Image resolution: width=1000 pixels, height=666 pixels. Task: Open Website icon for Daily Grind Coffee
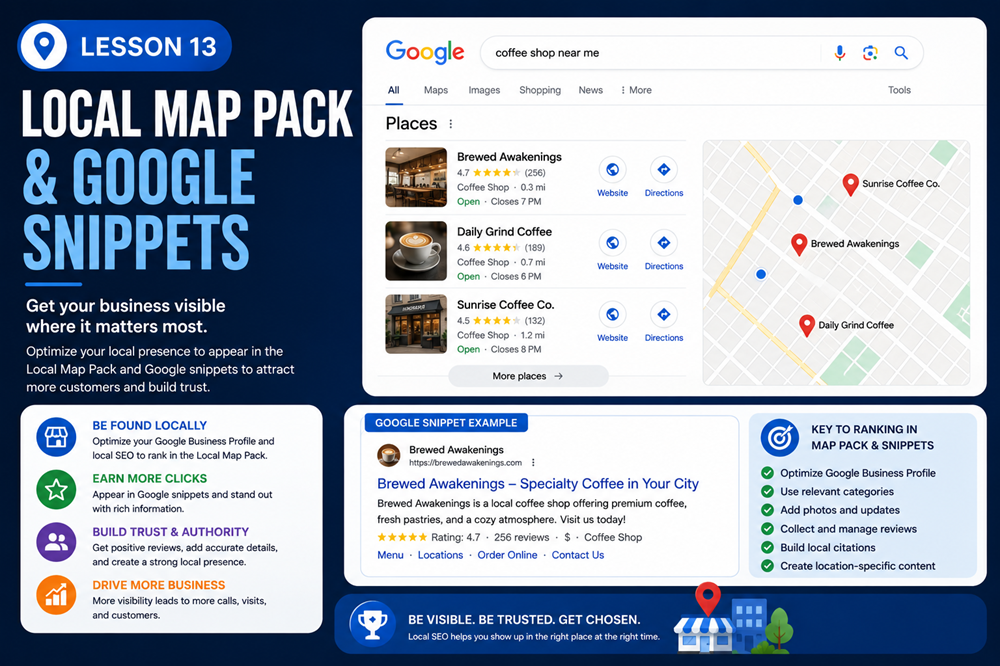tap(612, 242)
